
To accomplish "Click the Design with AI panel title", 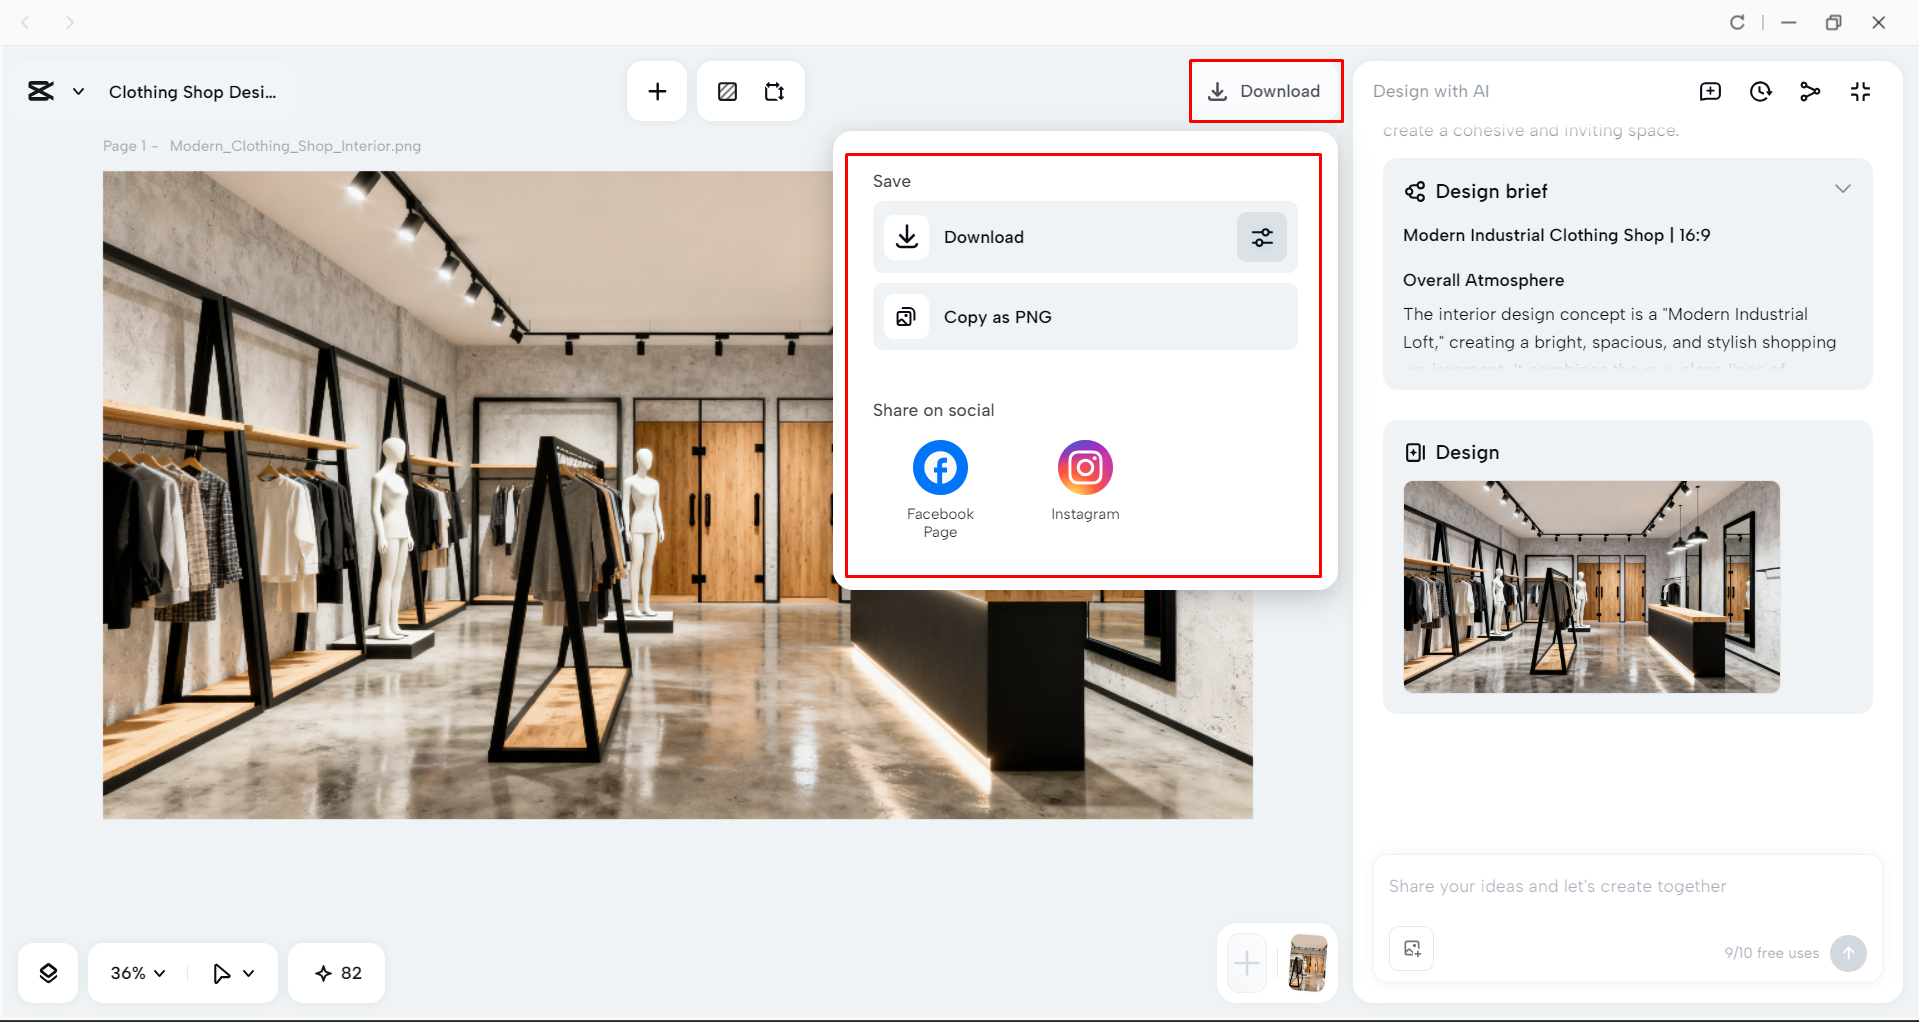I will [1430, 91].
